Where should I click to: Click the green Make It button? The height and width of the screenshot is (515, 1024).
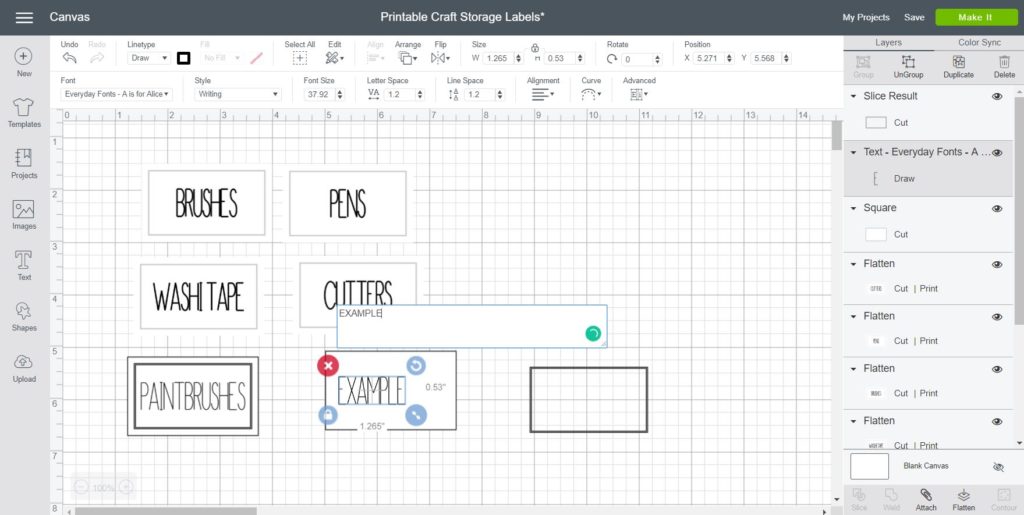(x=975, y=17)
